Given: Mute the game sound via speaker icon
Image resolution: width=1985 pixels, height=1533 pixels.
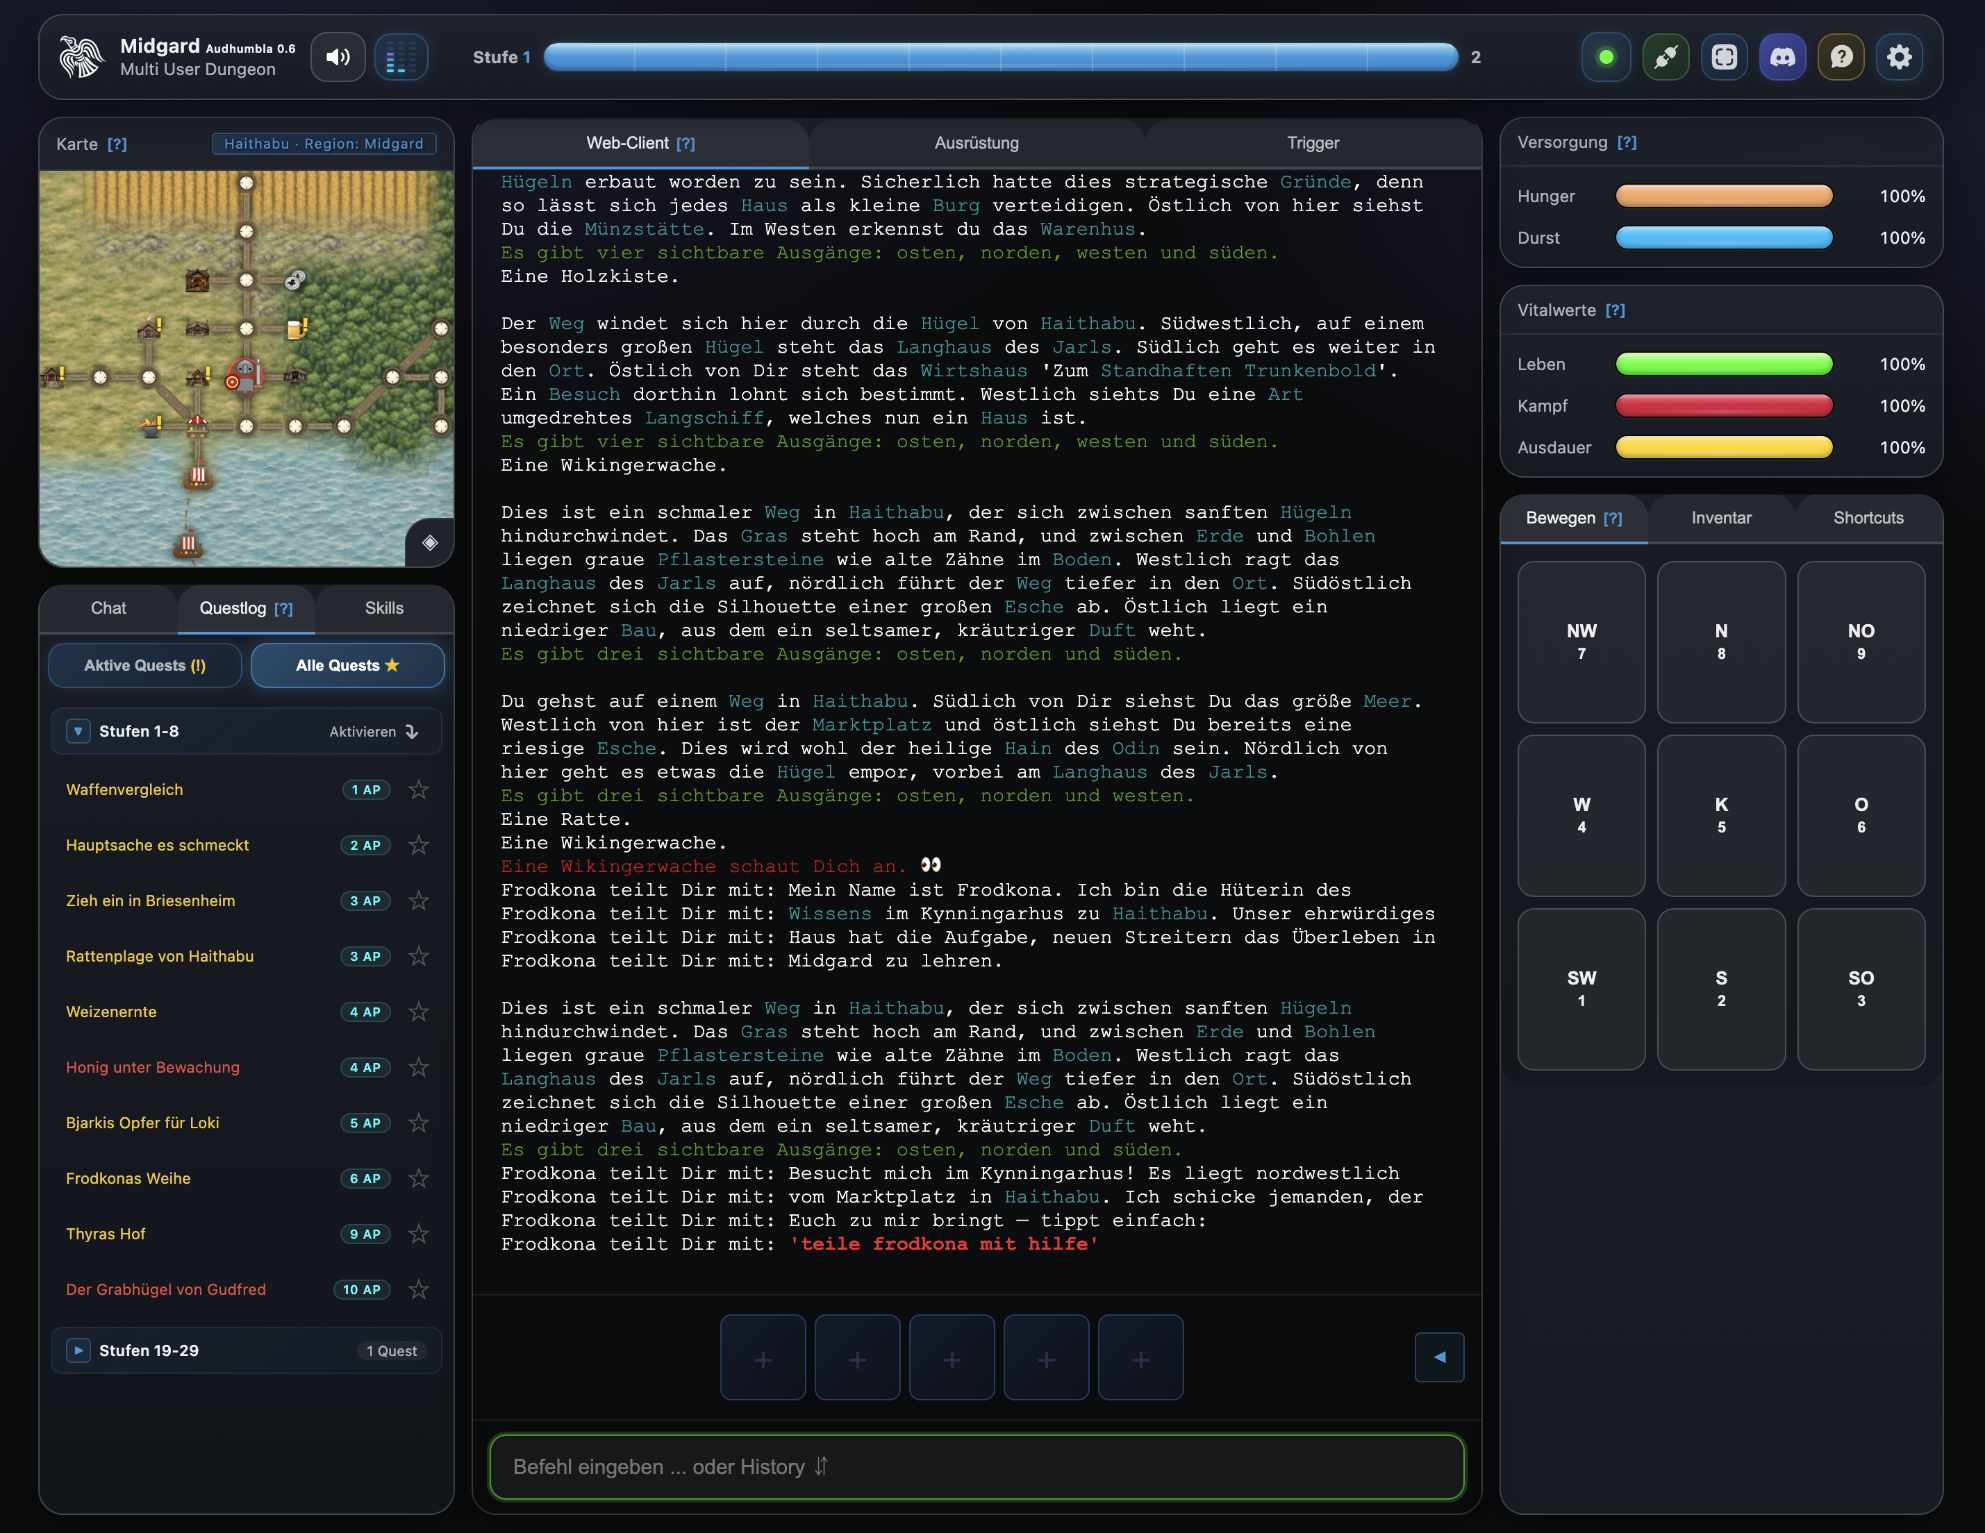Looking at the screenshot, I should [x=338, y=57].
